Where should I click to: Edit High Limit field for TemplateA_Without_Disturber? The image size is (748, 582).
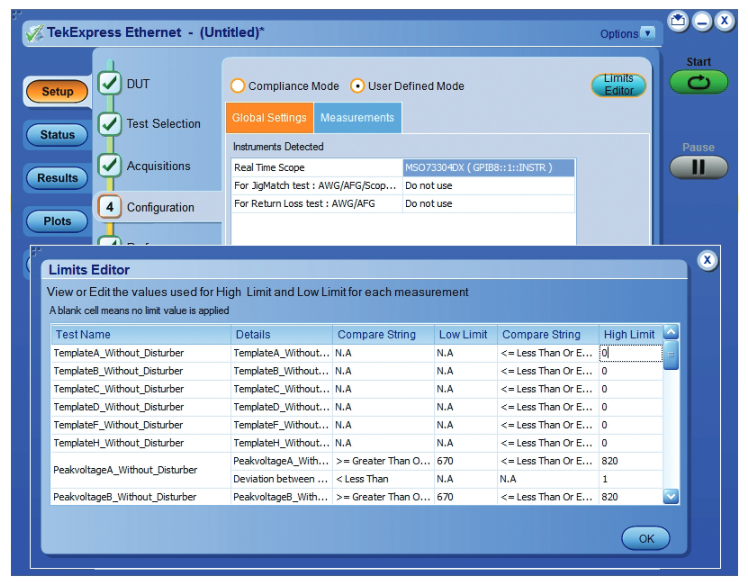[x=629, y=353]
